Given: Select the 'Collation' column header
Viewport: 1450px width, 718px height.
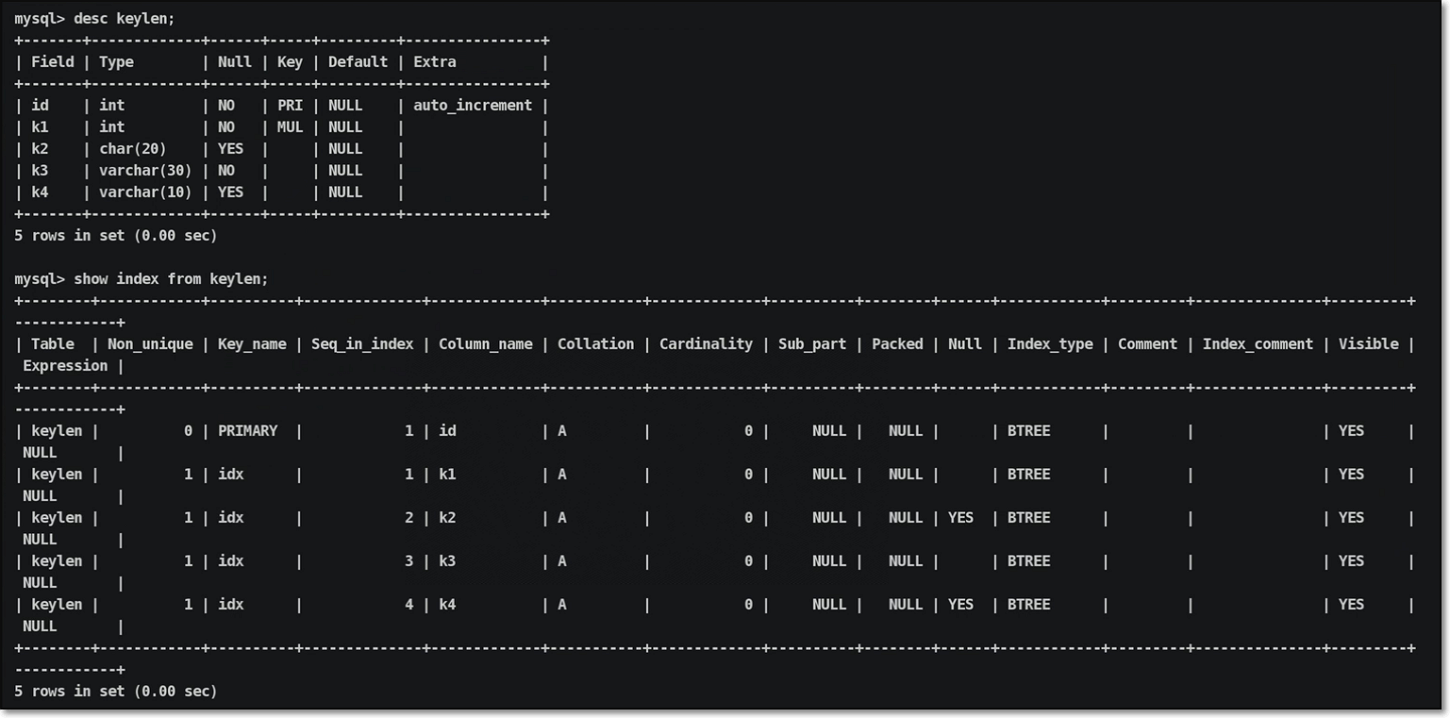Looking at the screenshot, I should coord(595,344).
